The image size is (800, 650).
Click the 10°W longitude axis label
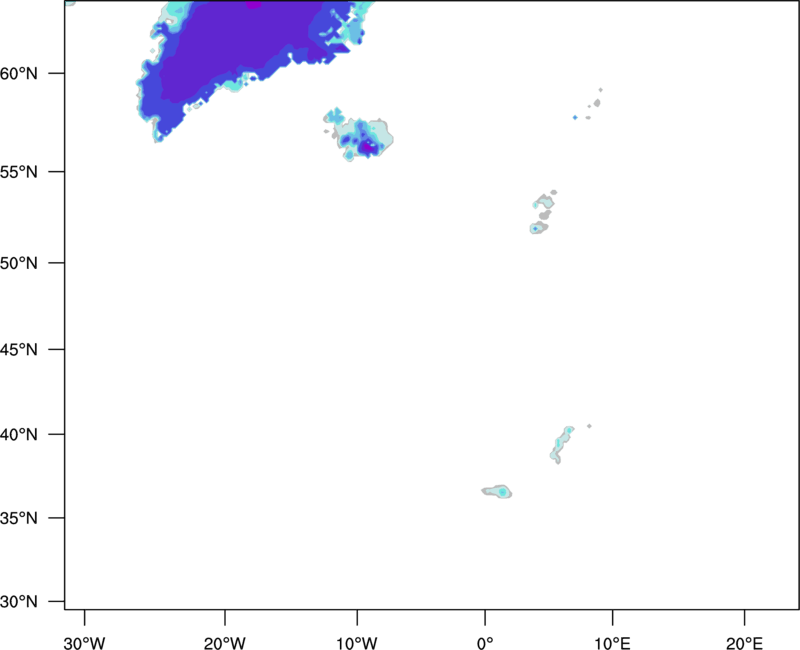[x=356, y=641]
